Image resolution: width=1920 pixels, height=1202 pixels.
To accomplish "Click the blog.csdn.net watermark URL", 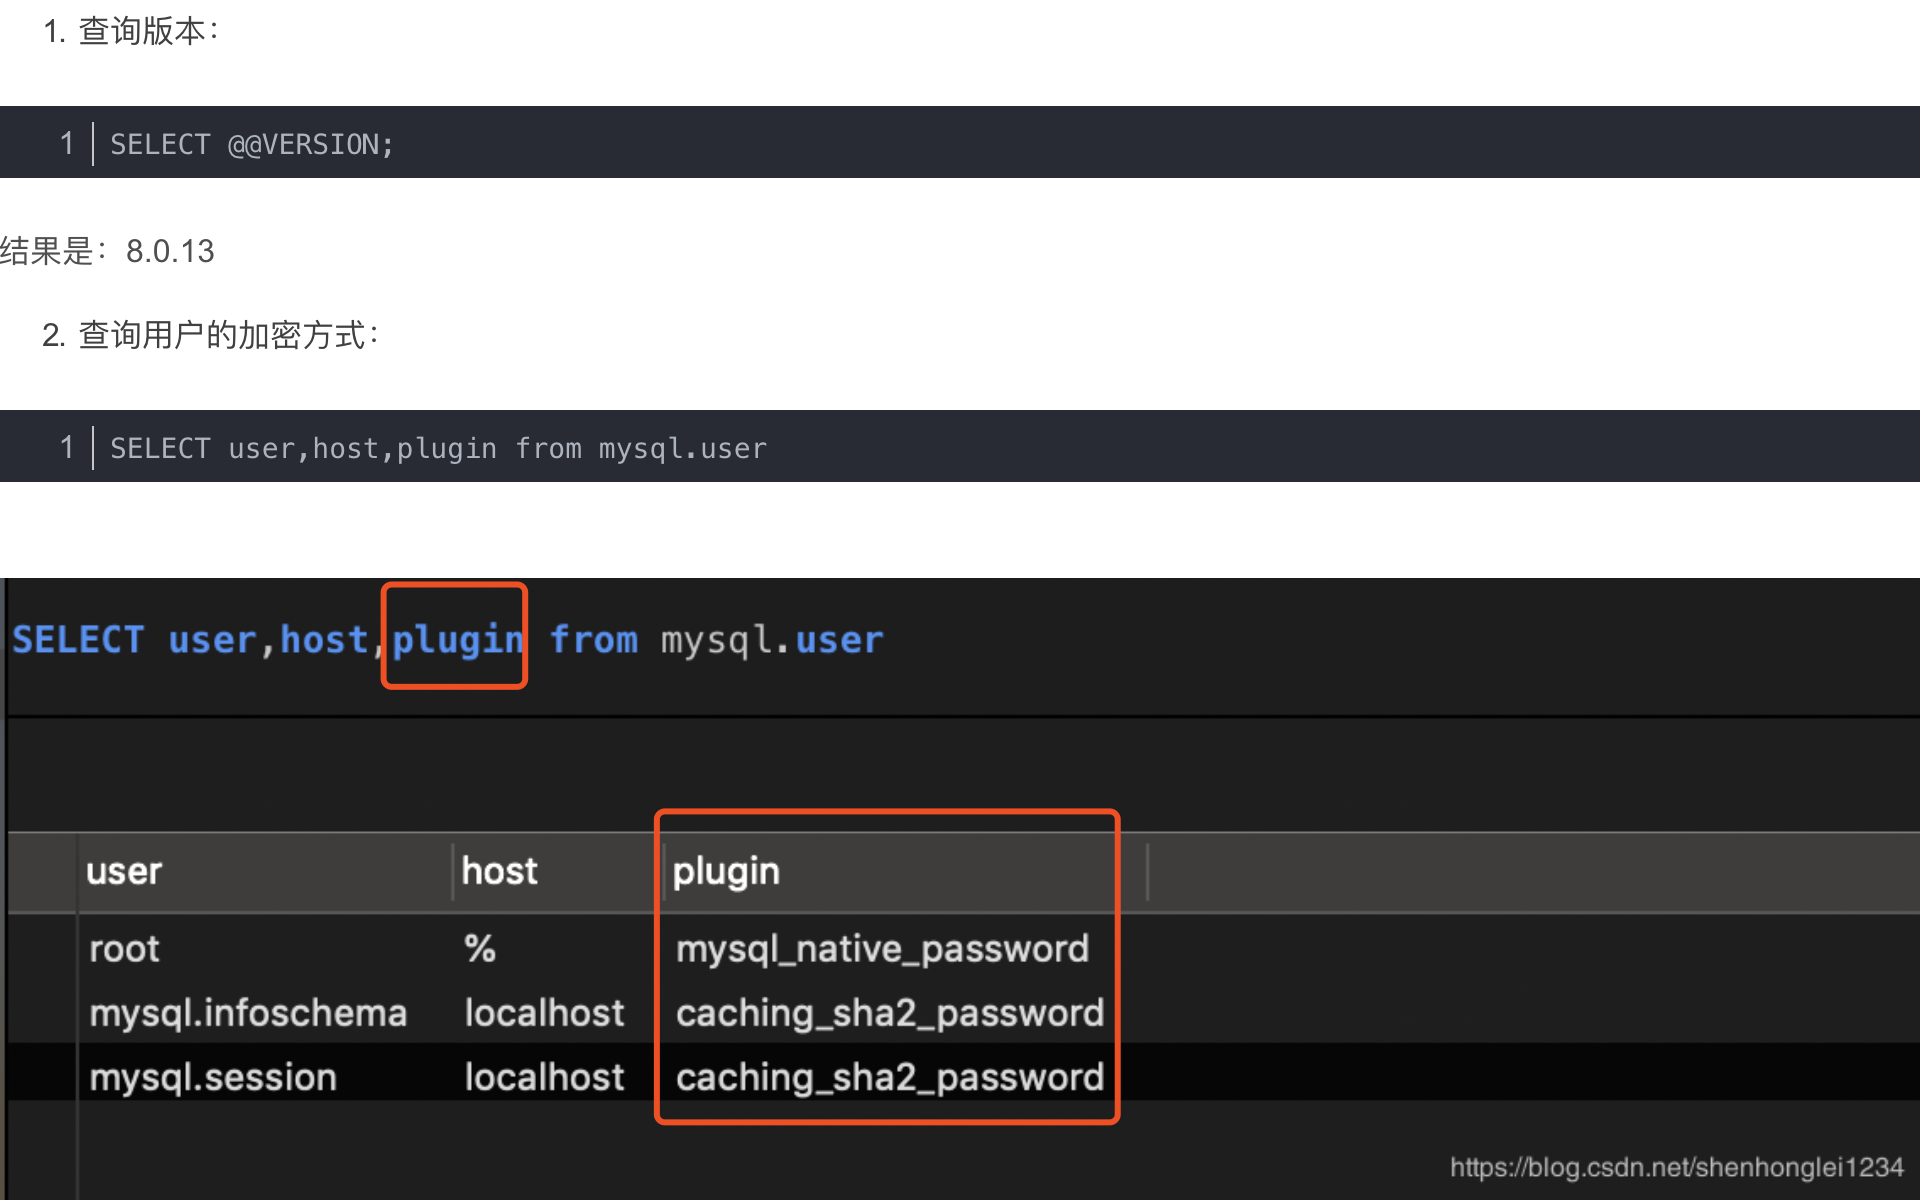I will tap(1676, 1167).
